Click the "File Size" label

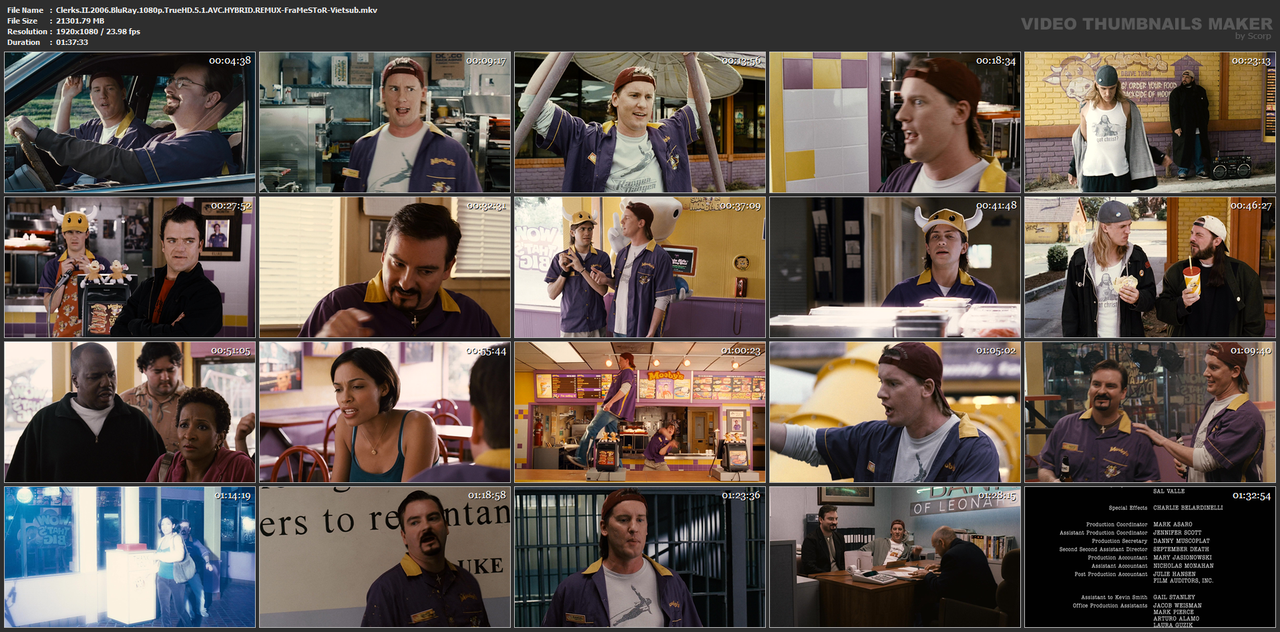[22, 21]
